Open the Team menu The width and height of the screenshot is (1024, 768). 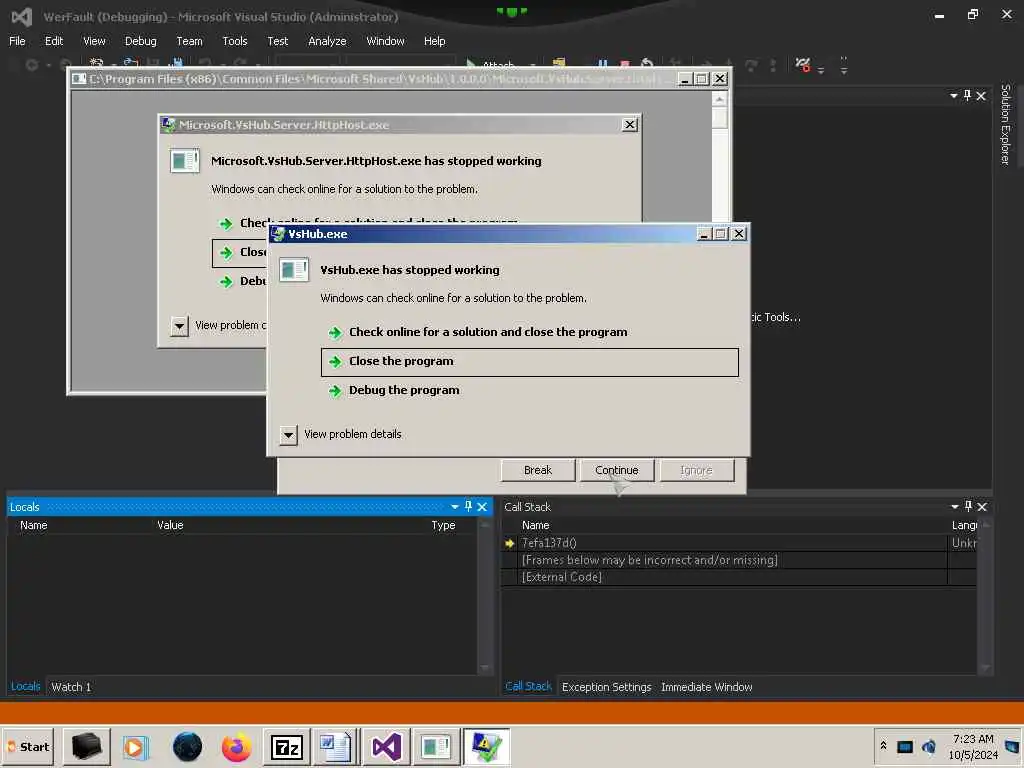189,41
